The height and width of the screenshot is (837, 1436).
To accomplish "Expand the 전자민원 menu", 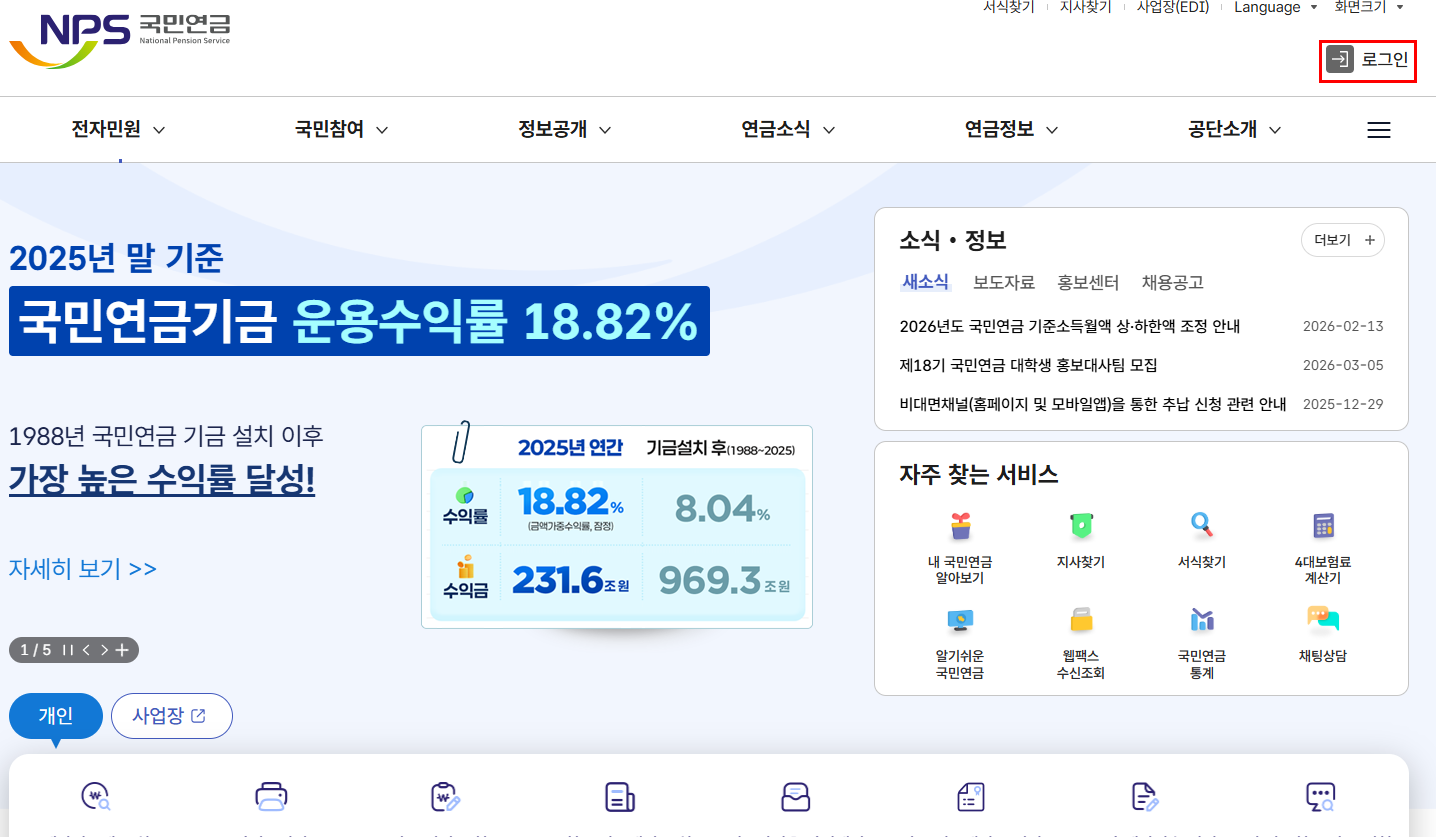I will pyautogui.click(x=118, y=129).
